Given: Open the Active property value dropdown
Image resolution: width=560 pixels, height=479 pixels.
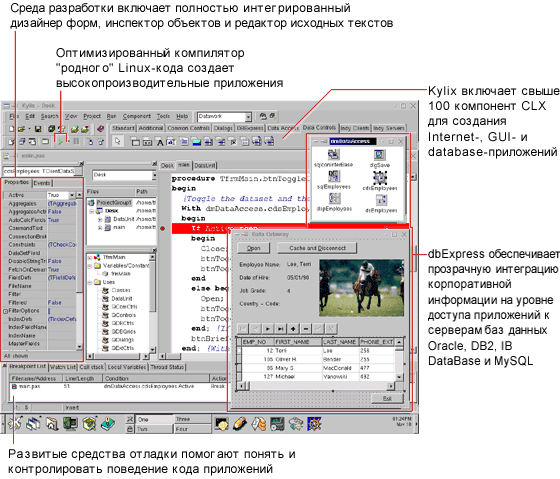Looking at the screenshot, I should click(72, 195).
